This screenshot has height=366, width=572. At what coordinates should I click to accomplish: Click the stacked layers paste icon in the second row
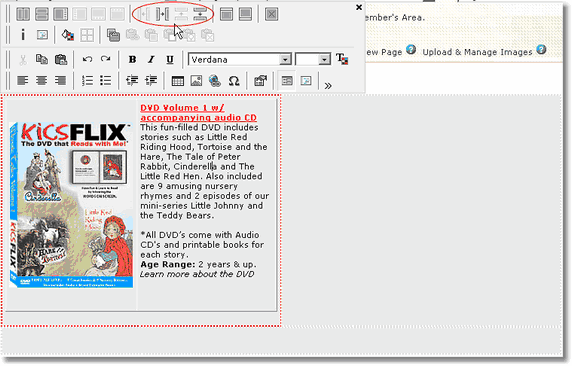click(113, 35)
